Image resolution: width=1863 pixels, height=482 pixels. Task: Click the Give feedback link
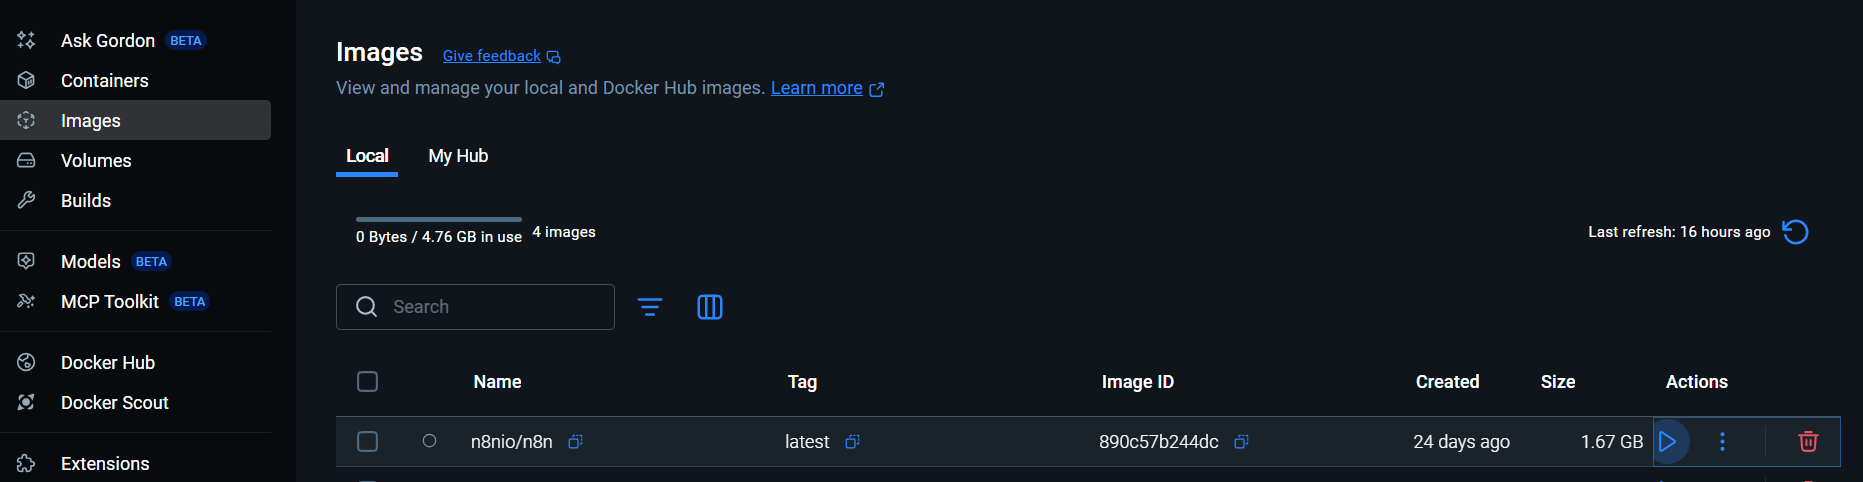491,56
